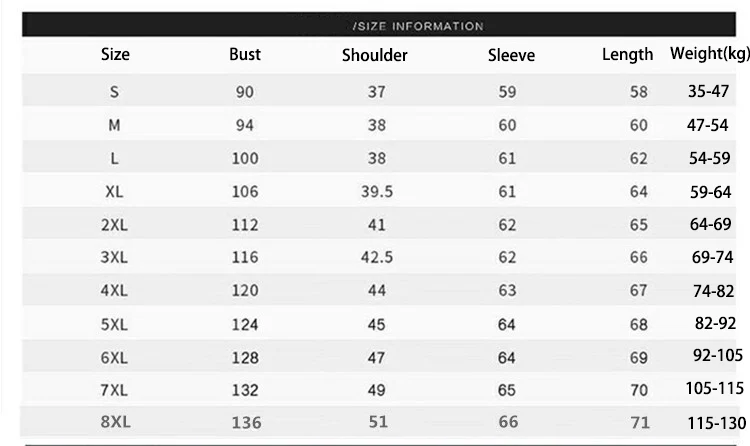Image resolution: width=750 pixels, height=446 pixels.
Task: Click bust value 106
Action: coord(245,191)
